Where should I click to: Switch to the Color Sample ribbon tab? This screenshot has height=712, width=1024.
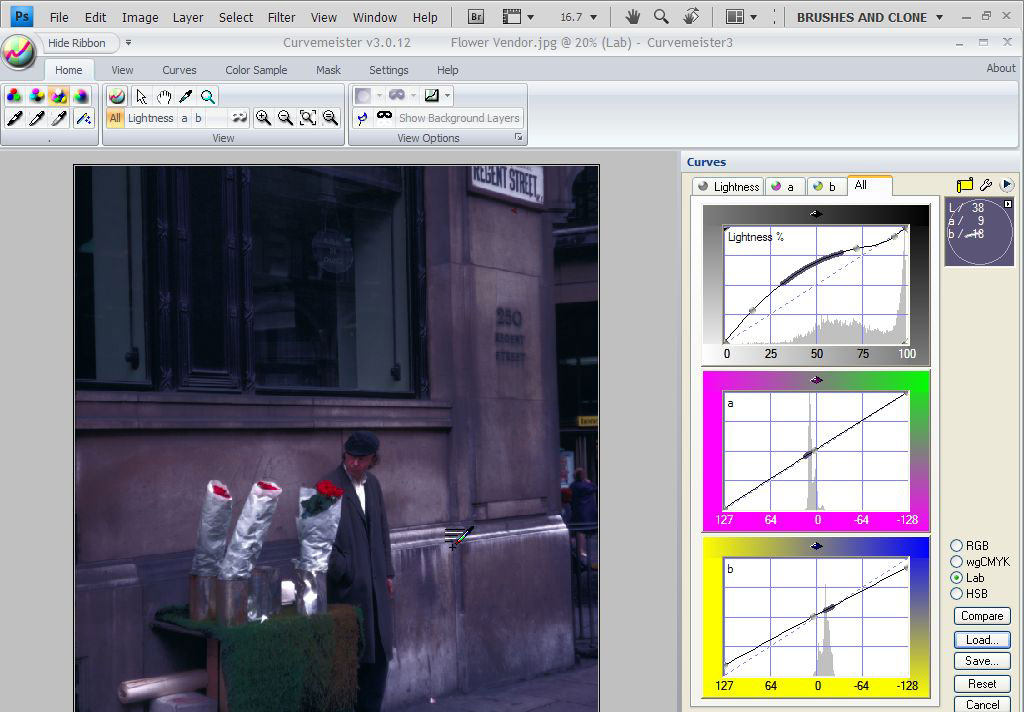click(x=256, y=70)
